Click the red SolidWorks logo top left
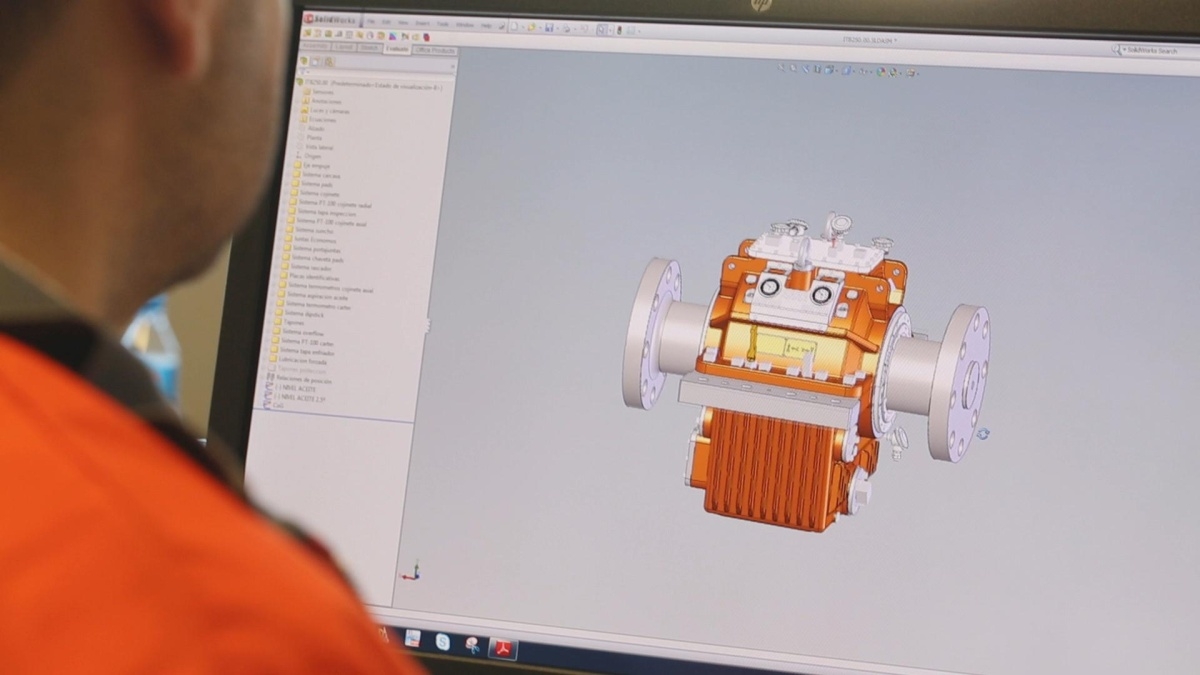This screenshot has width=1200, height=675. coord(309,18)
